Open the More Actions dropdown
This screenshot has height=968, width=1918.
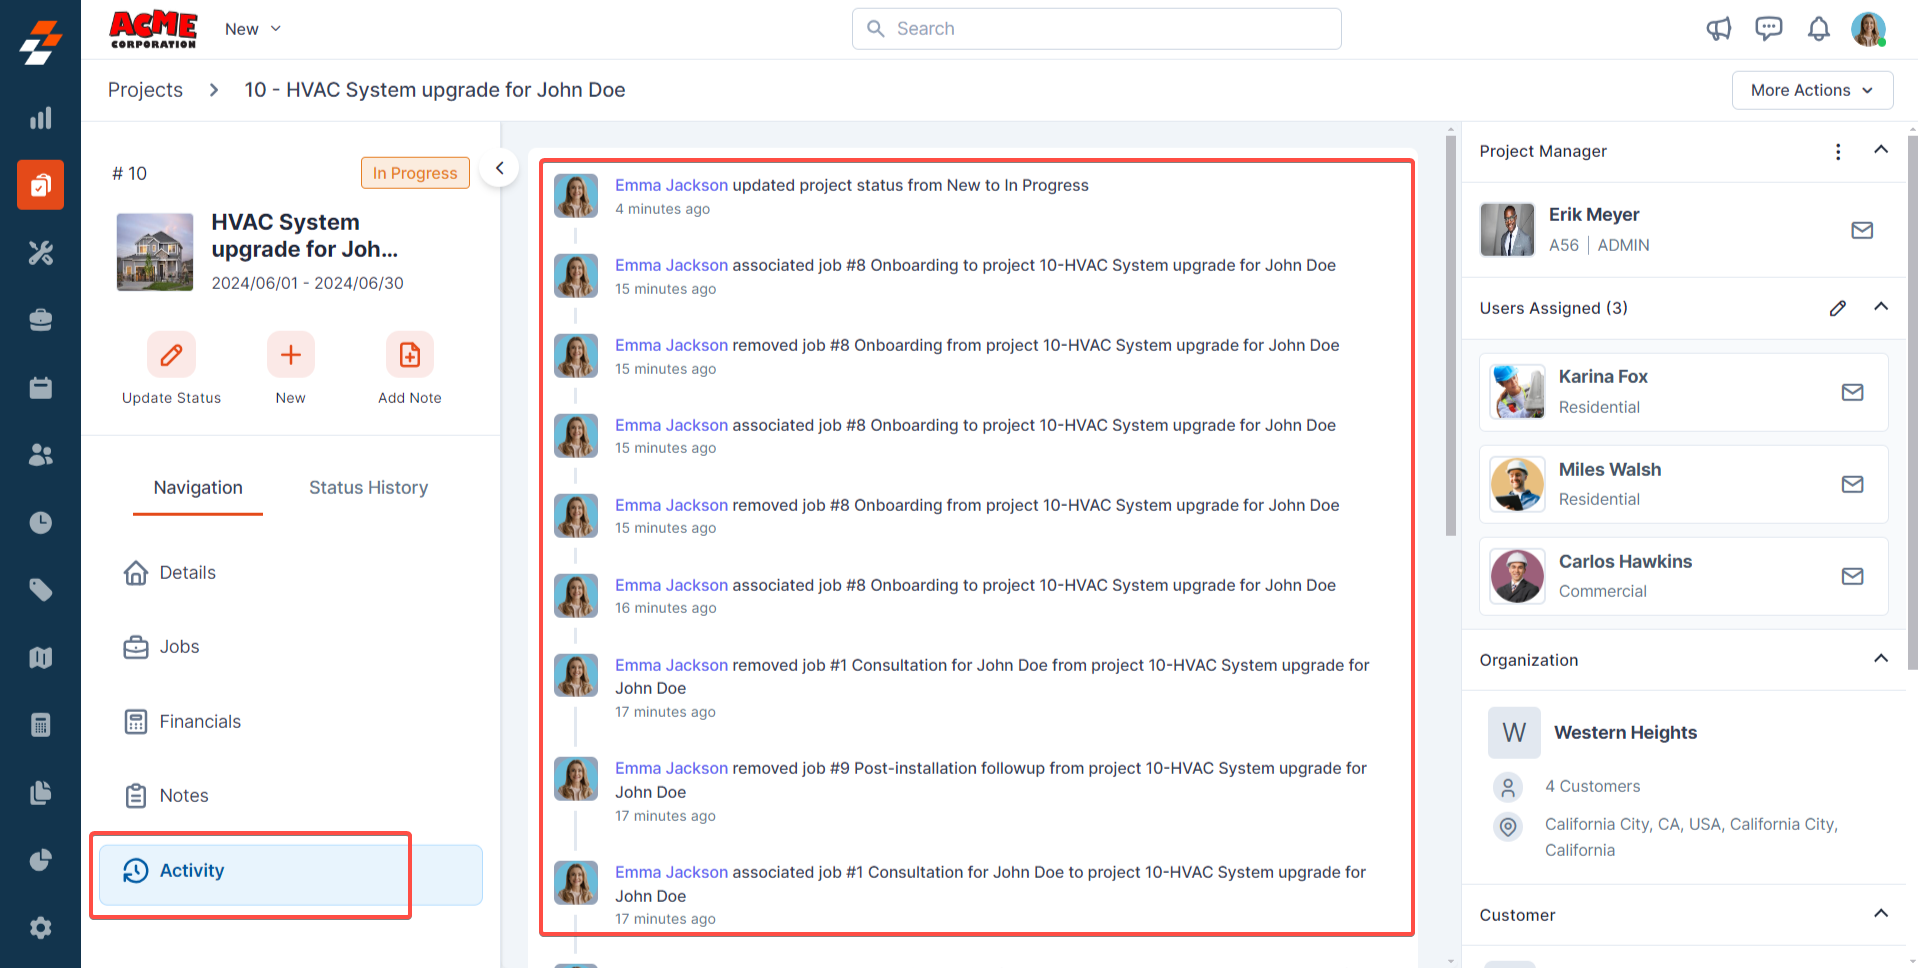click(x=1812, y=90)
